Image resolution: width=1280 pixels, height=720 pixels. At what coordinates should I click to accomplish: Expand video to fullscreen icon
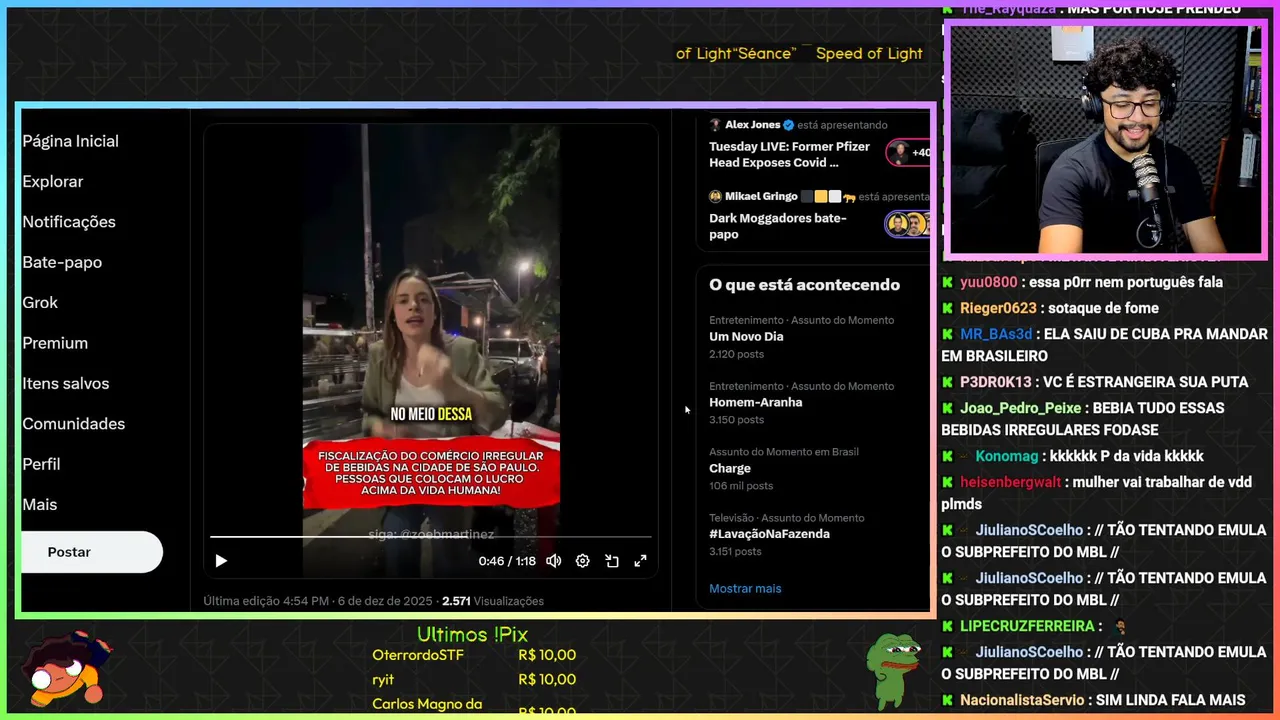pos(640,561)
